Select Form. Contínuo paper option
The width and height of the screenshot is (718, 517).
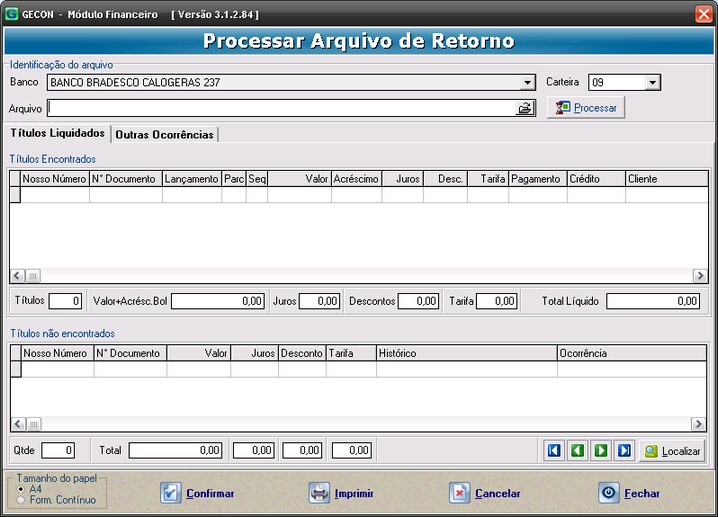21,499
